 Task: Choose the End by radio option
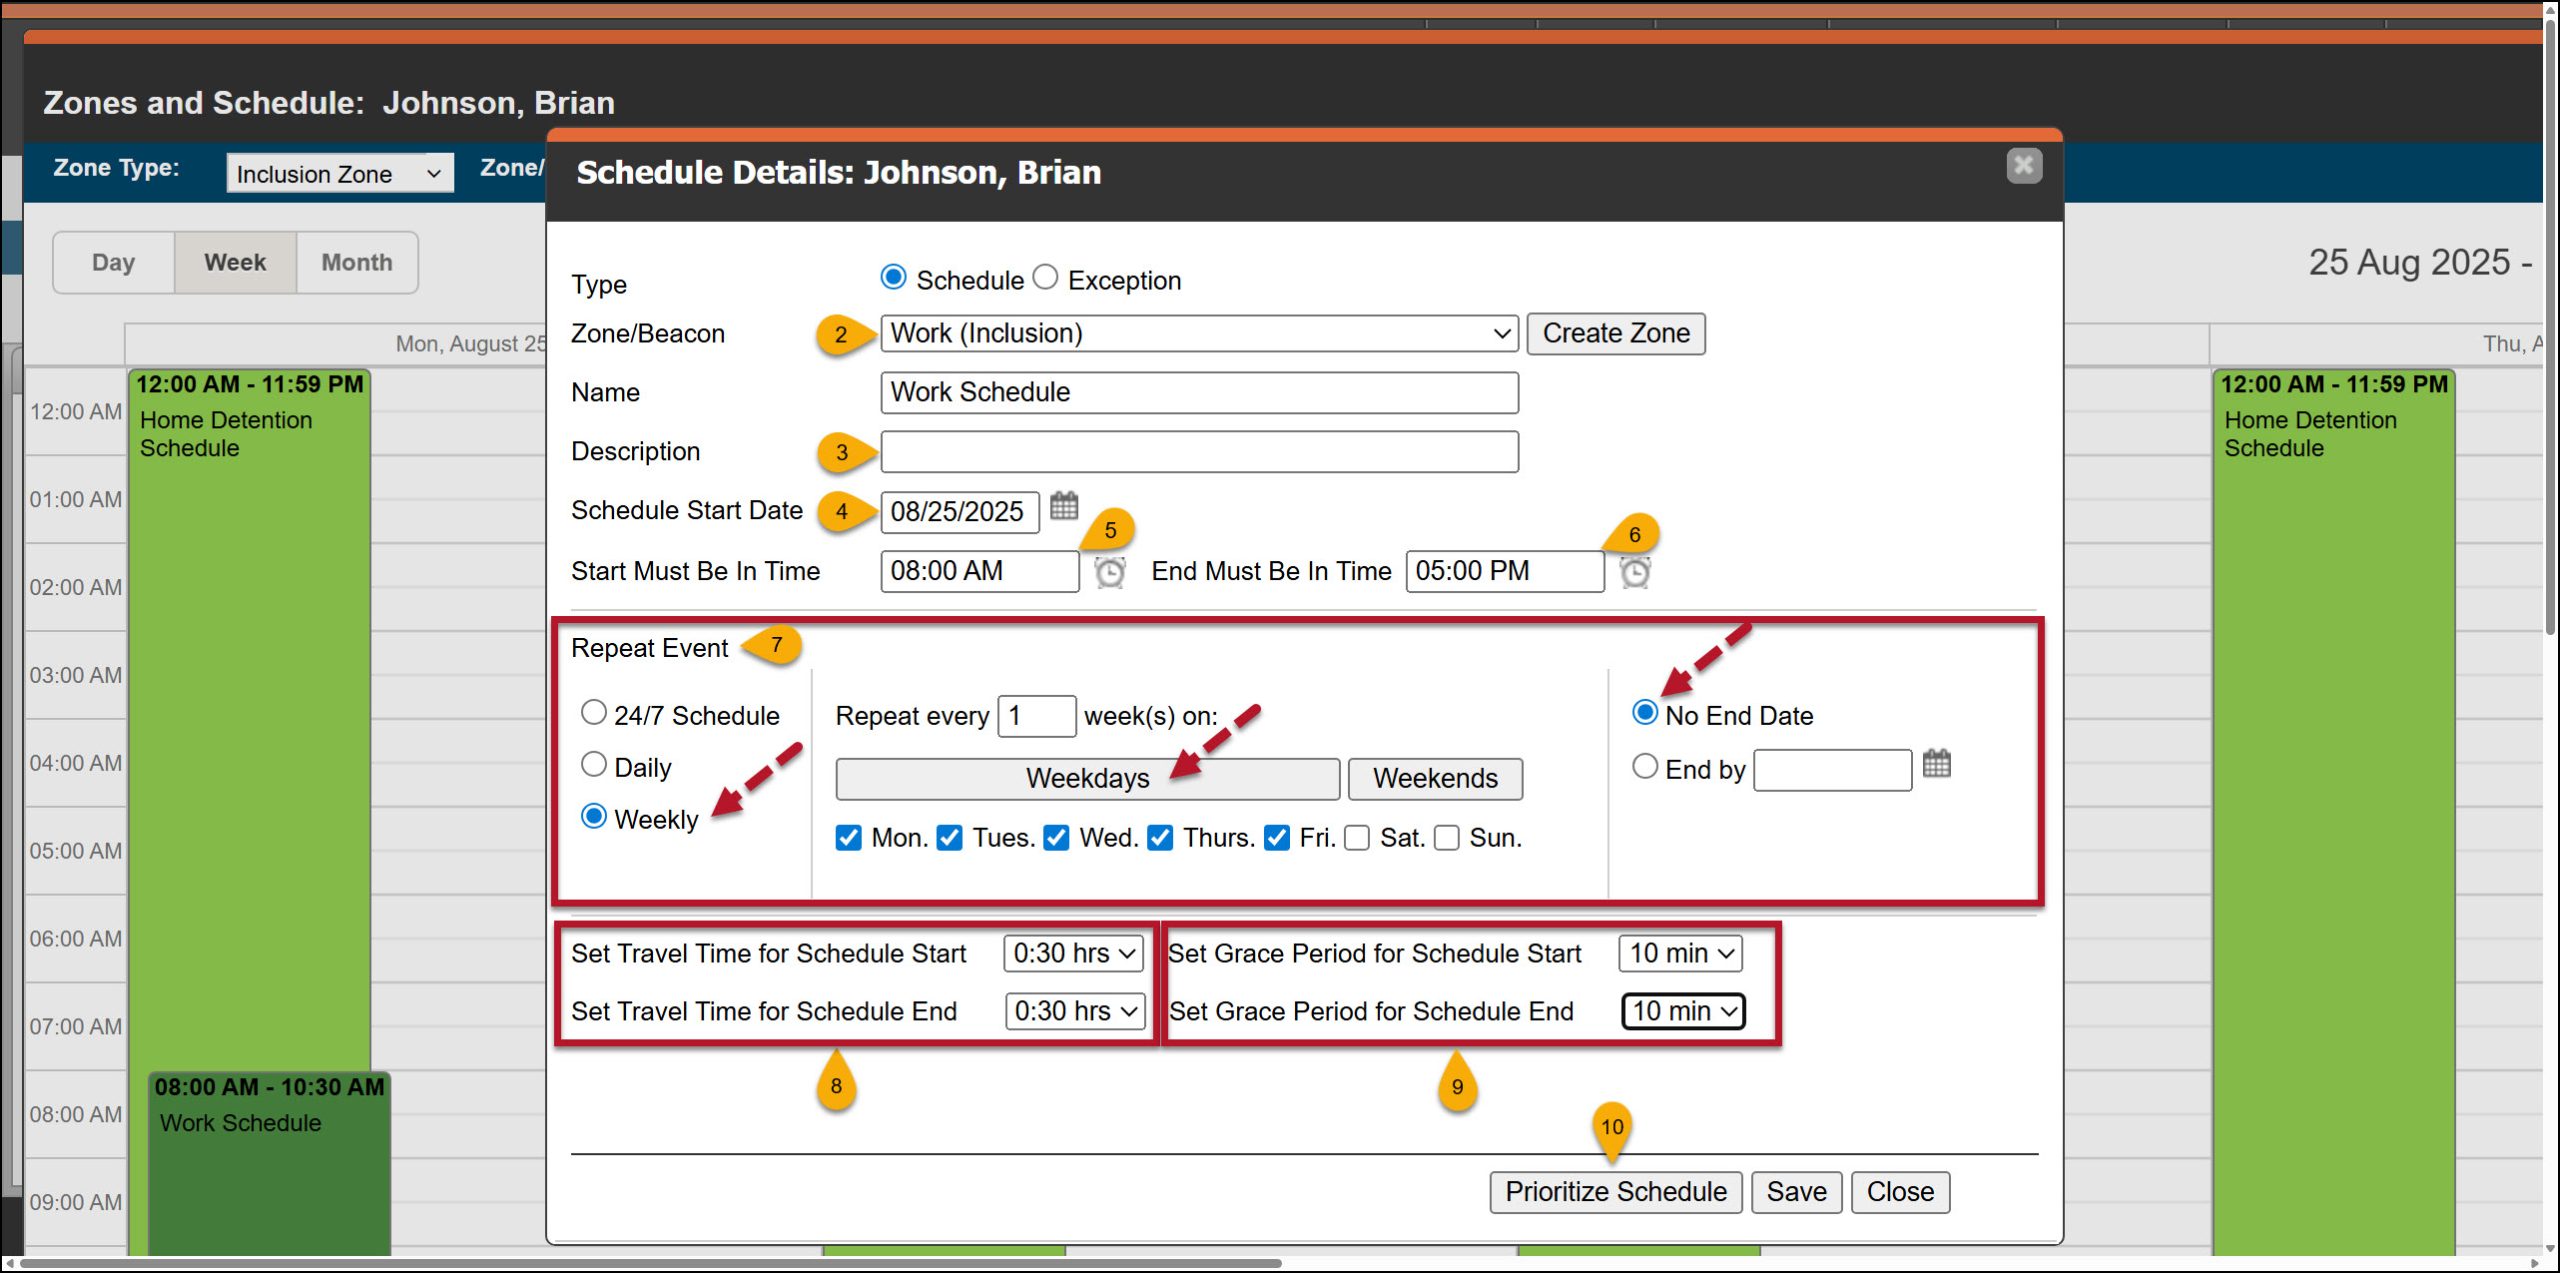(1644, 767)
